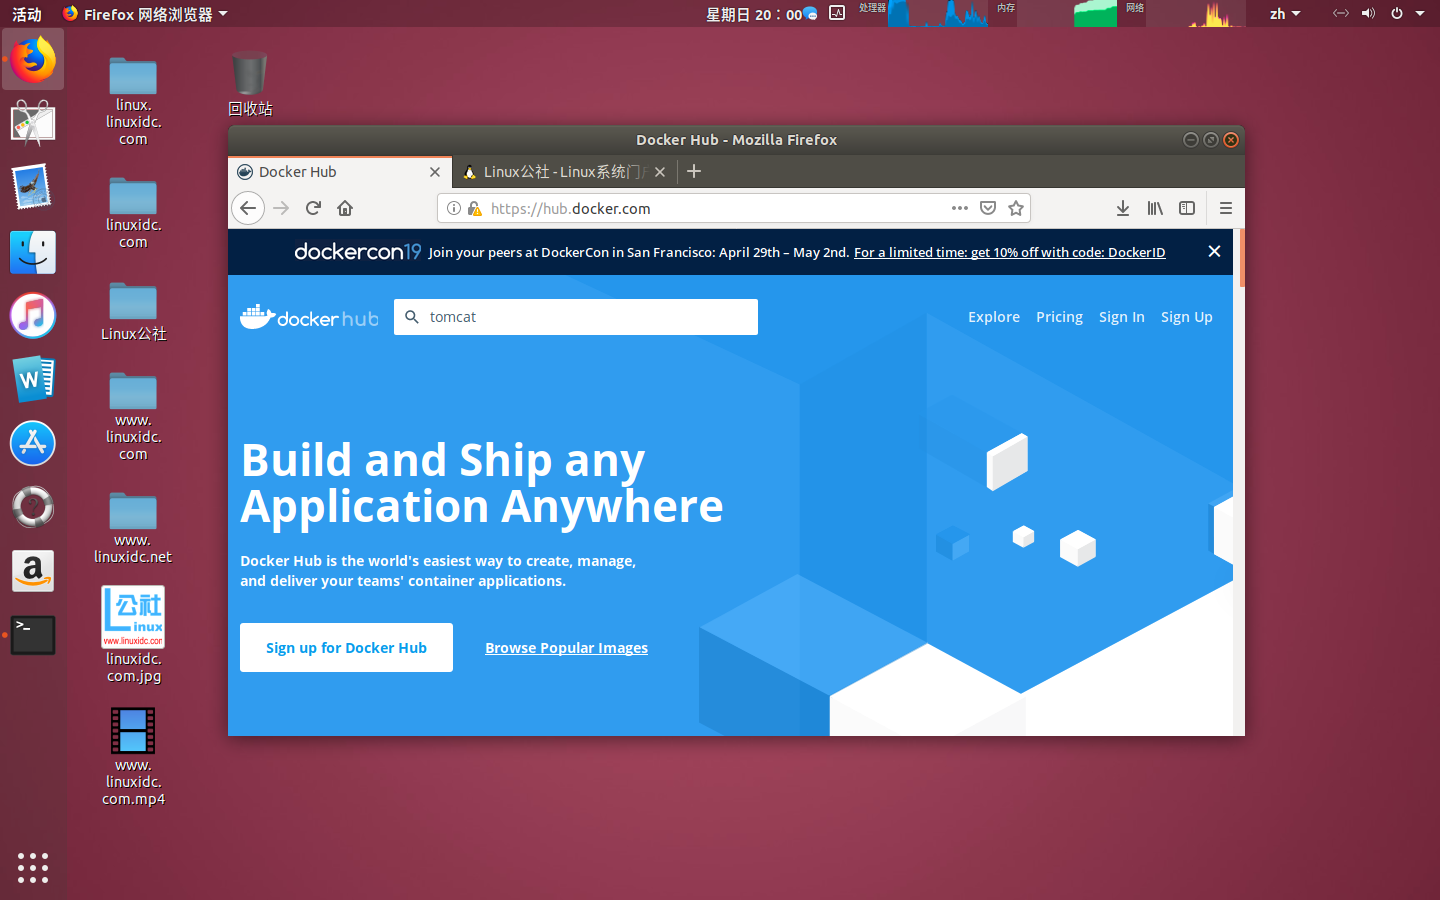Reload the Docker Hub page
This screenshot has height=900, width=1440.
(x=313, y=208)
